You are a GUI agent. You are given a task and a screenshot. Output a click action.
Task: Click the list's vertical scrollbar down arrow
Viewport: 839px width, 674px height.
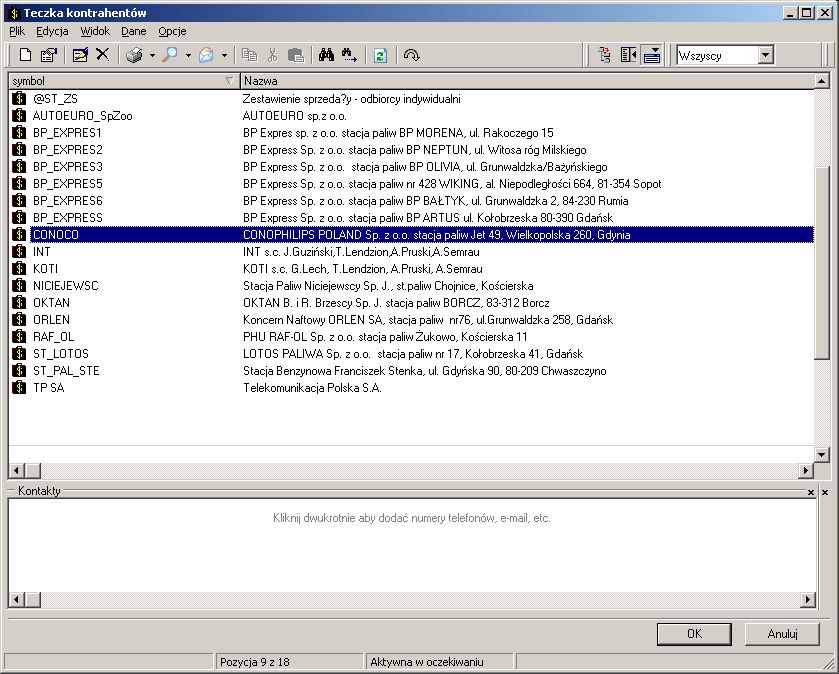tap(822, 455)
